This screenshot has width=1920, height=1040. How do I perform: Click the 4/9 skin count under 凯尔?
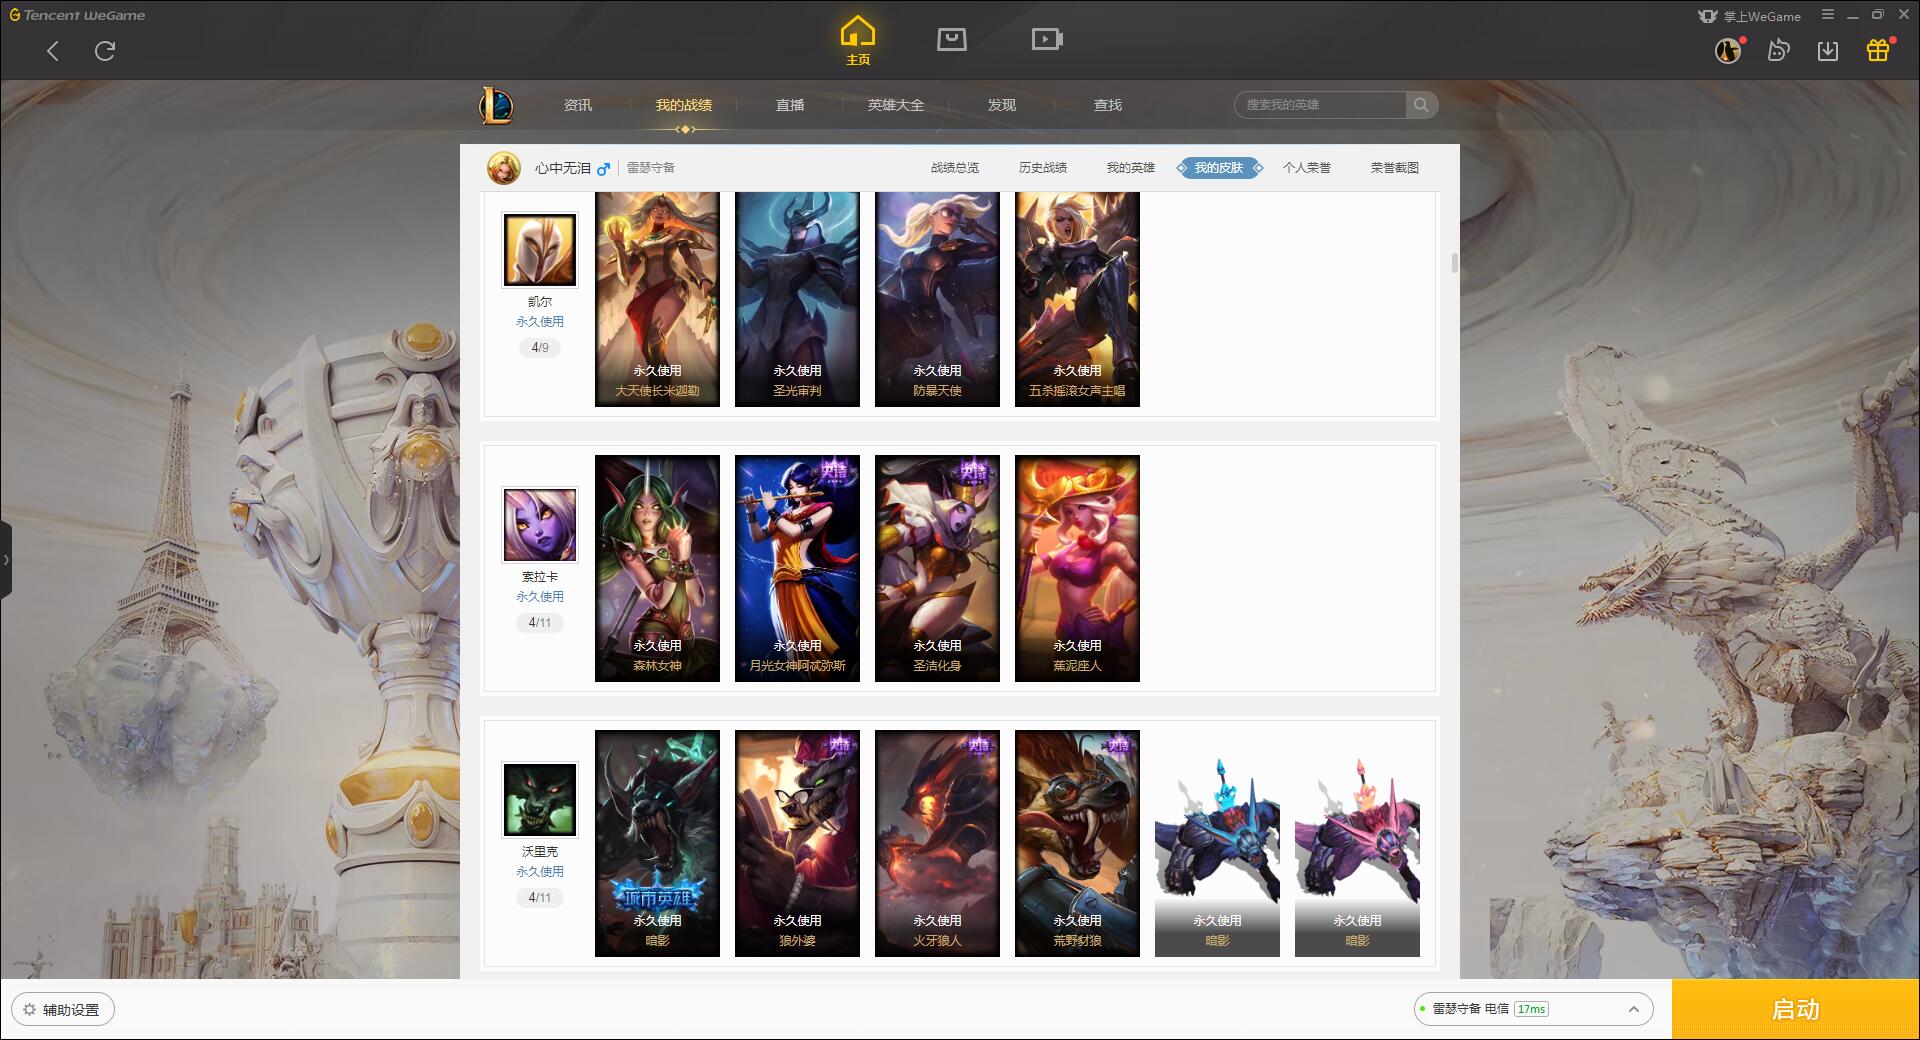click(540, 348)
